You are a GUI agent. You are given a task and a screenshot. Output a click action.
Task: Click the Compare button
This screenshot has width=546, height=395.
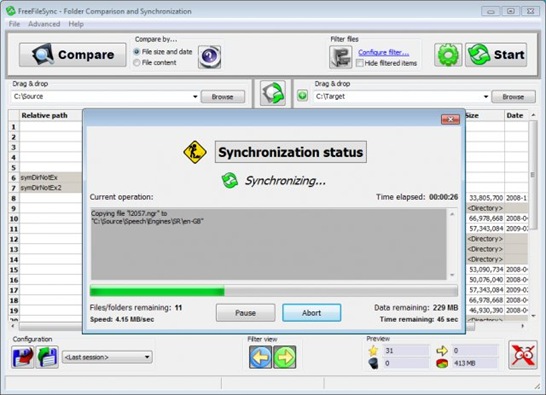[72, 55]
